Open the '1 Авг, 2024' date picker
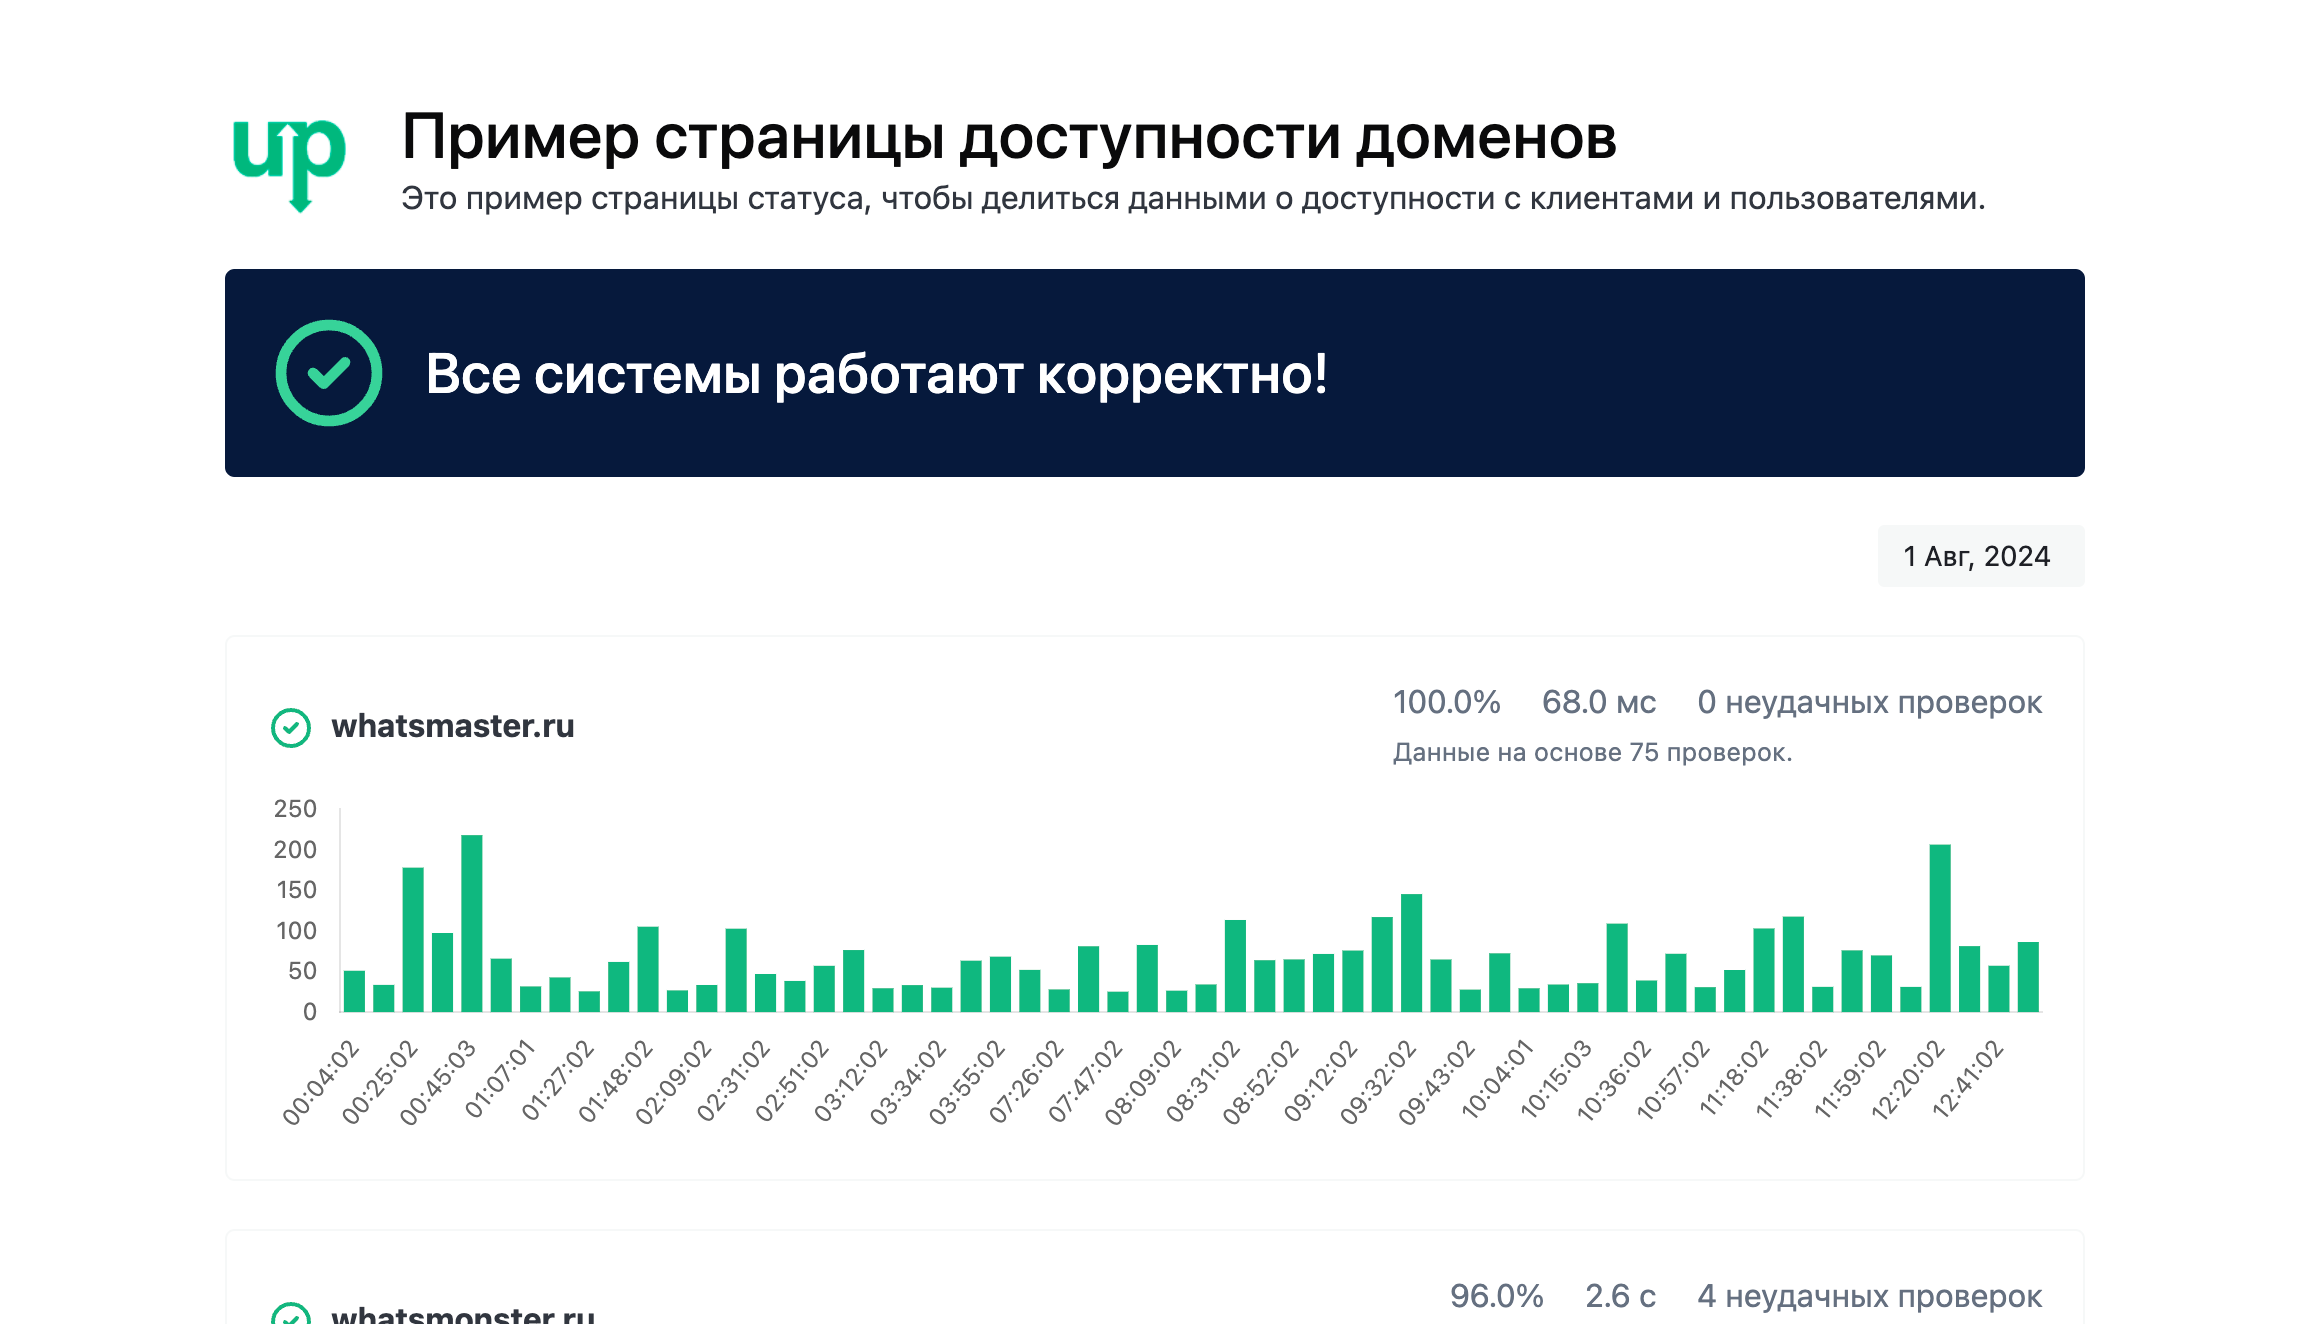The height and width of the screenshot is (1324, 2298). (x=1980, y=556)
